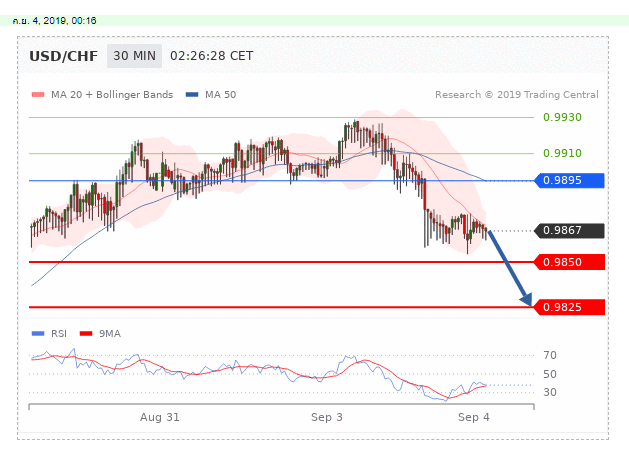Viewport: 629px width, 449px height.
Task: Click the Aug 31 date axis label
Action: point(159,417)
